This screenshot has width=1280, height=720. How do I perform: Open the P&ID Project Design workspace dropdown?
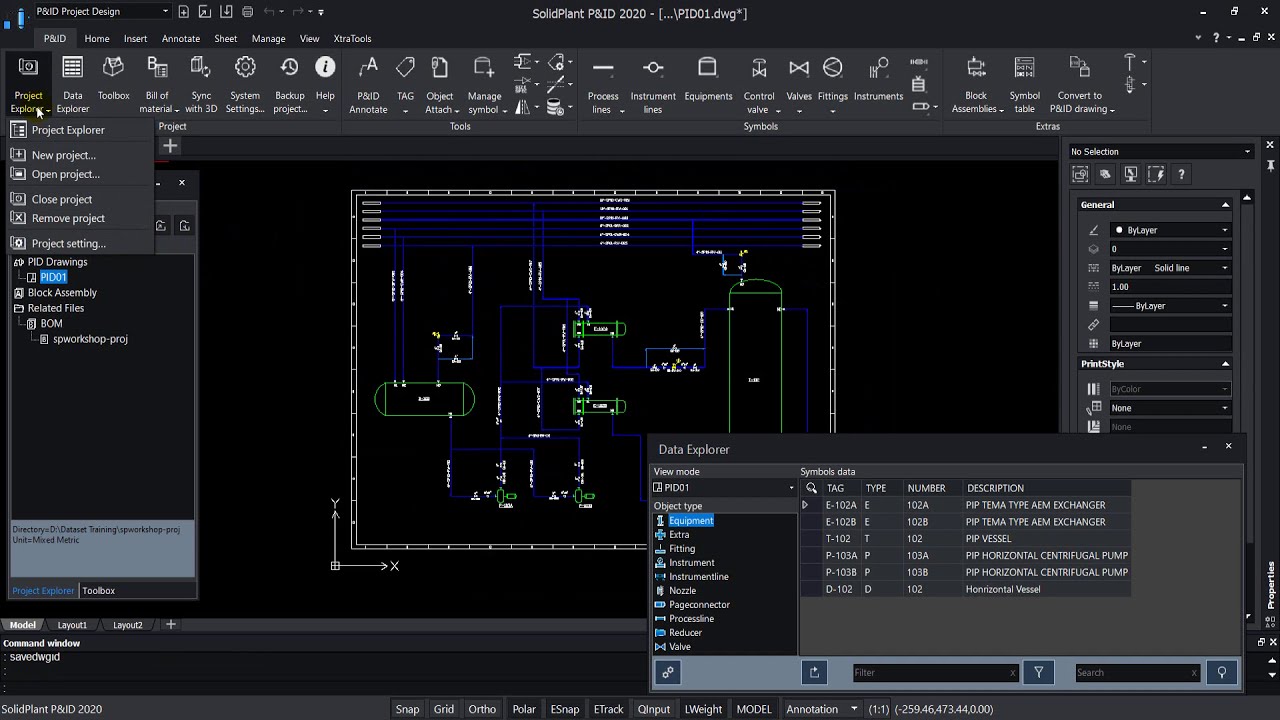tap(102, 12)
